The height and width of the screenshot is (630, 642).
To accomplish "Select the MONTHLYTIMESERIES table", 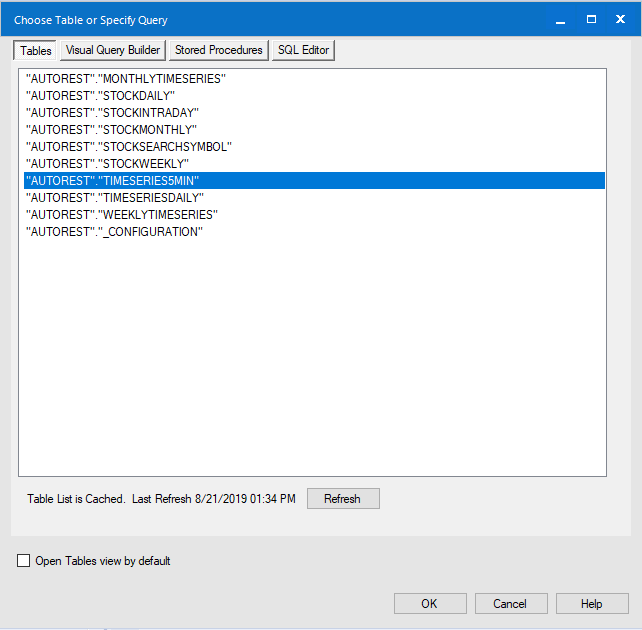I will tap(126, 78).
